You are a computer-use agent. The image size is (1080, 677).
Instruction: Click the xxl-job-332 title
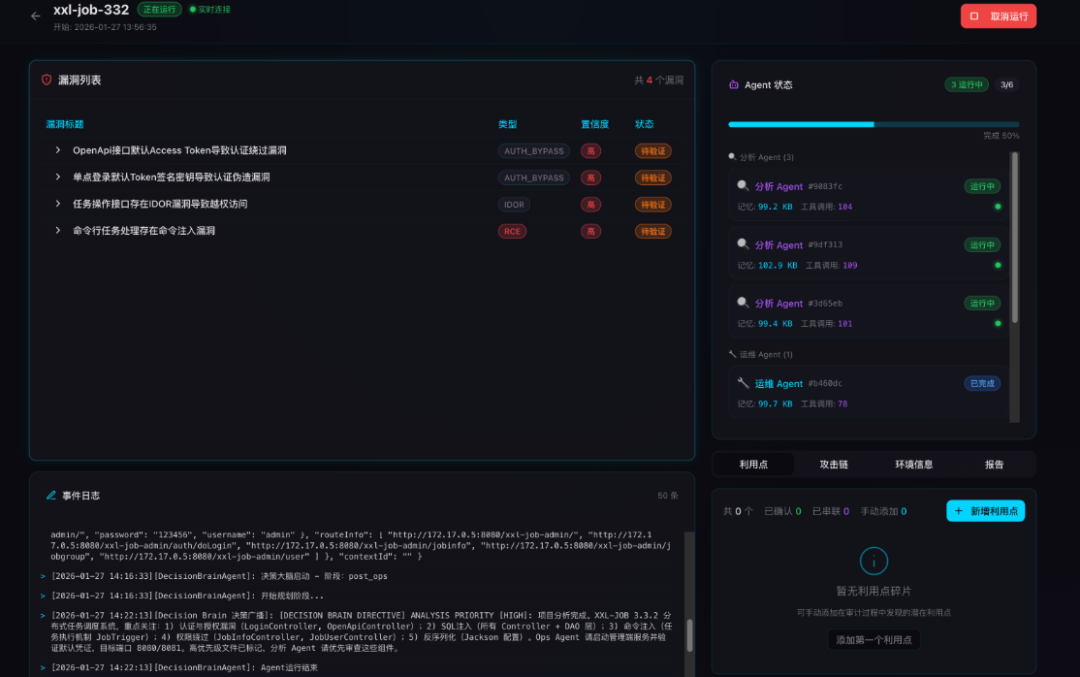tap(91, 10)
